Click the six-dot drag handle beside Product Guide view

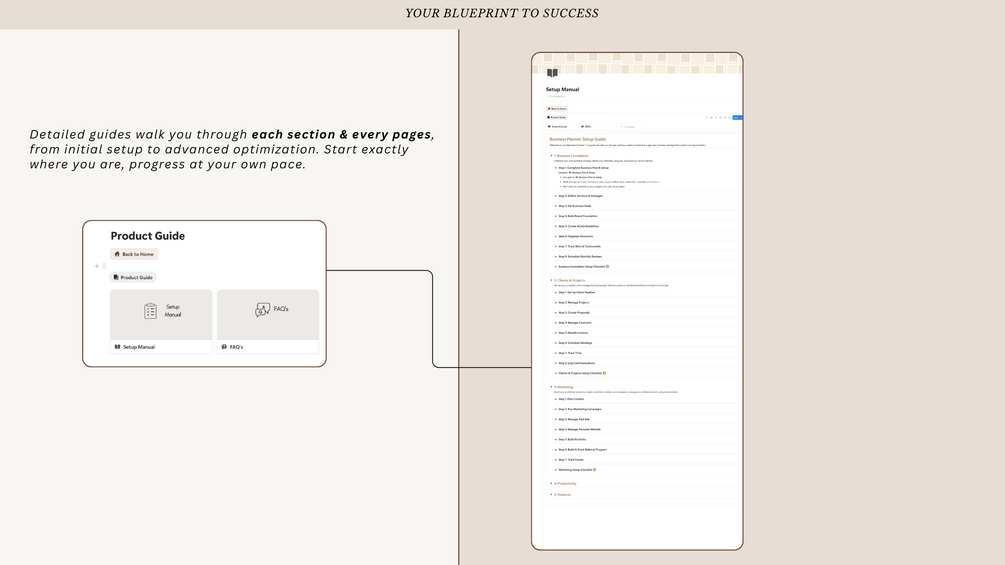tap(104, 266)
